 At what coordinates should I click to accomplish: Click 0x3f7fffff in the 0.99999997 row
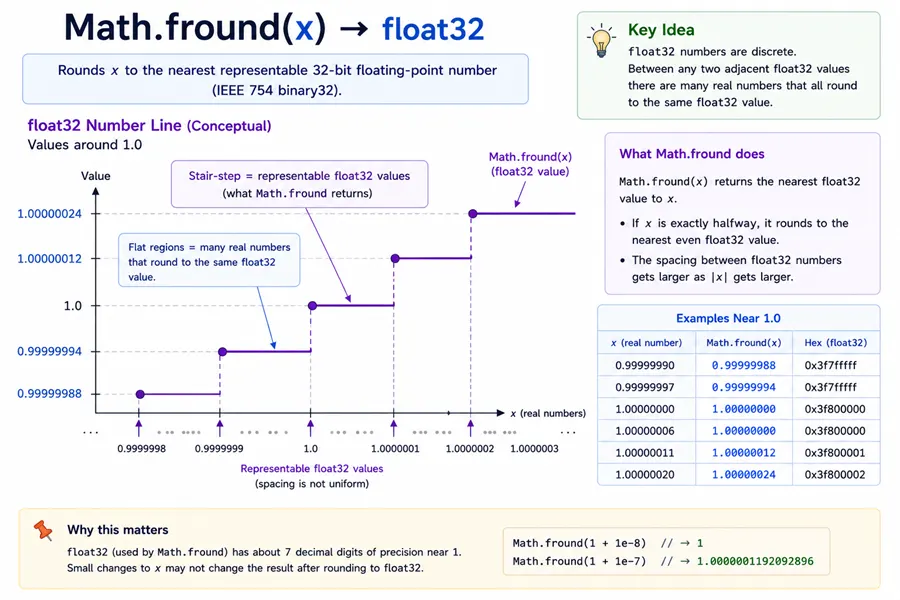pos(830,387)
